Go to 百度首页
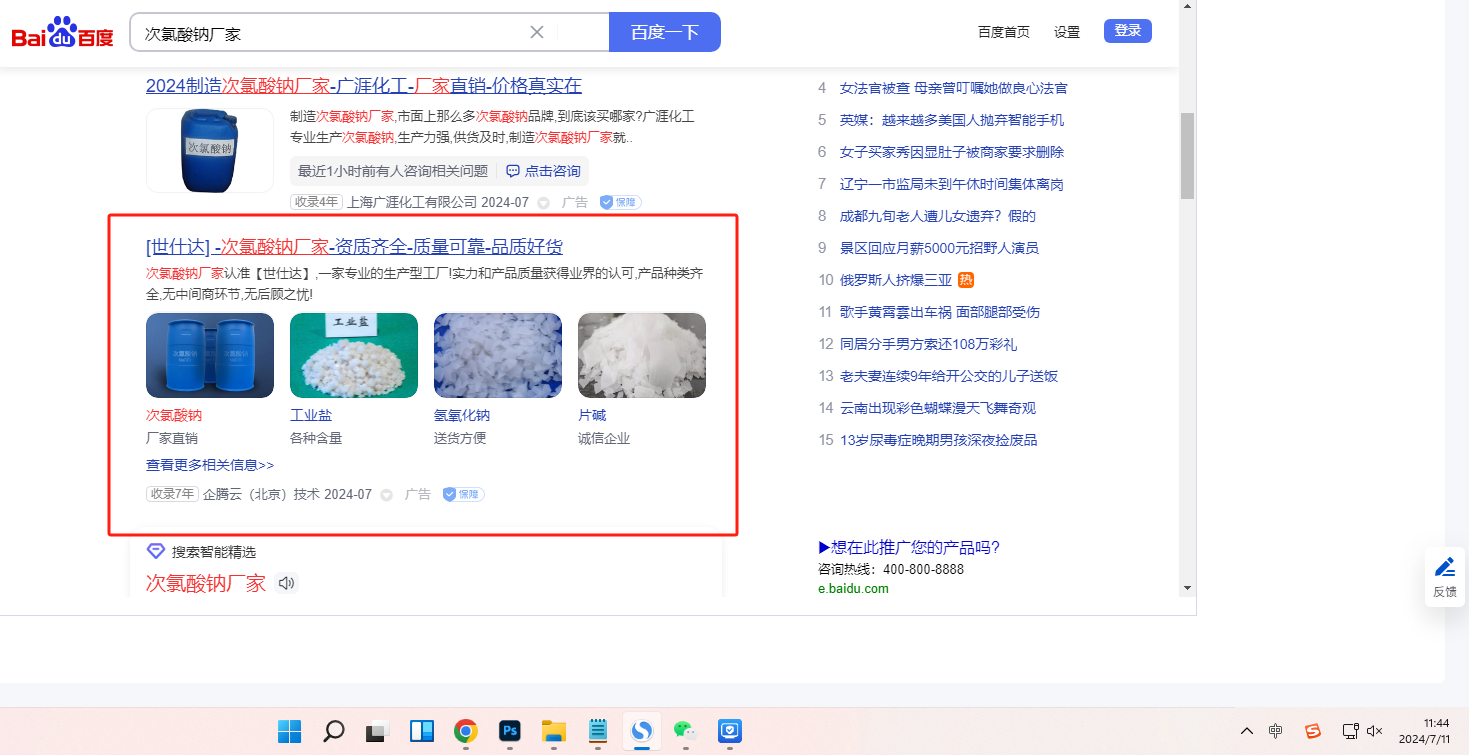The image size is (1469, 755). click(x=1004, y=32)
